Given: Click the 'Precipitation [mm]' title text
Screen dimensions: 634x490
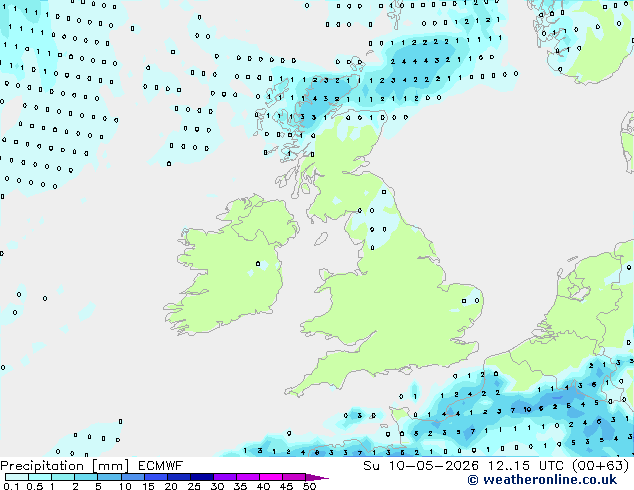Looking at the screenshot, I should 65,466.
